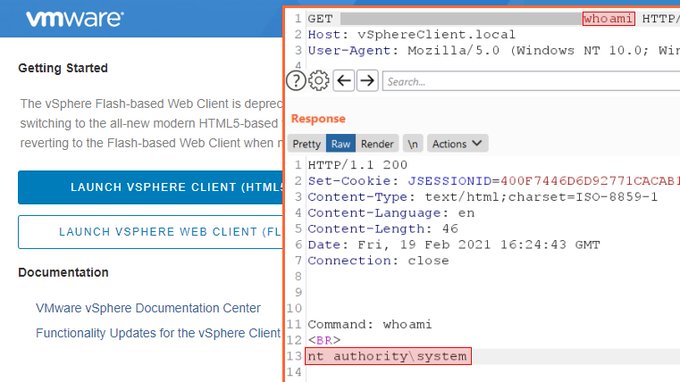Click the Launch vSphere Client (HTML5) button
Screen dimensions: 680x382
[150, 187]
